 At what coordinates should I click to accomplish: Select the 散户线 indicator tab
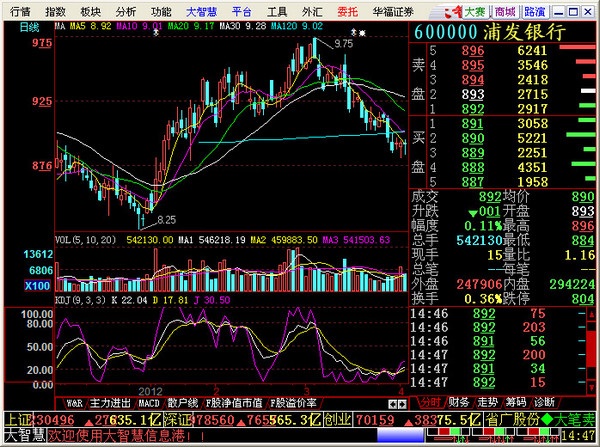pos(181,400)
